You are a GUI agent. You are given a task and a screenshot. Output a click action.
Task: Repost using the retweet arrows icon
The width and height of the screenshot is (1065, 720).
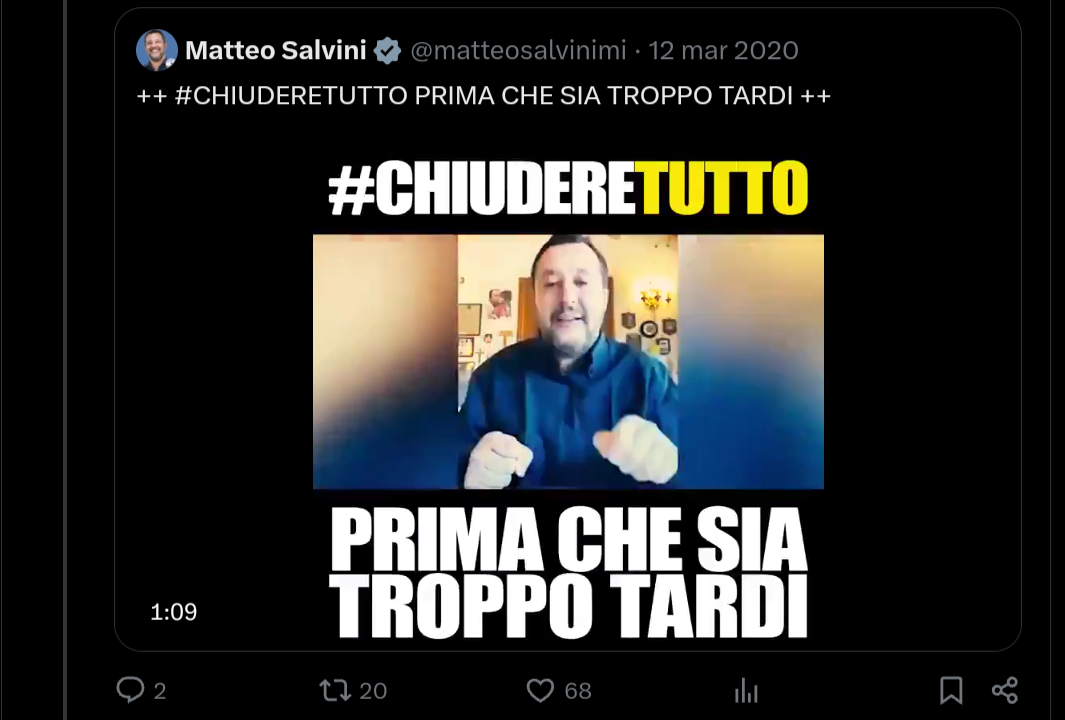coord(335,691)
